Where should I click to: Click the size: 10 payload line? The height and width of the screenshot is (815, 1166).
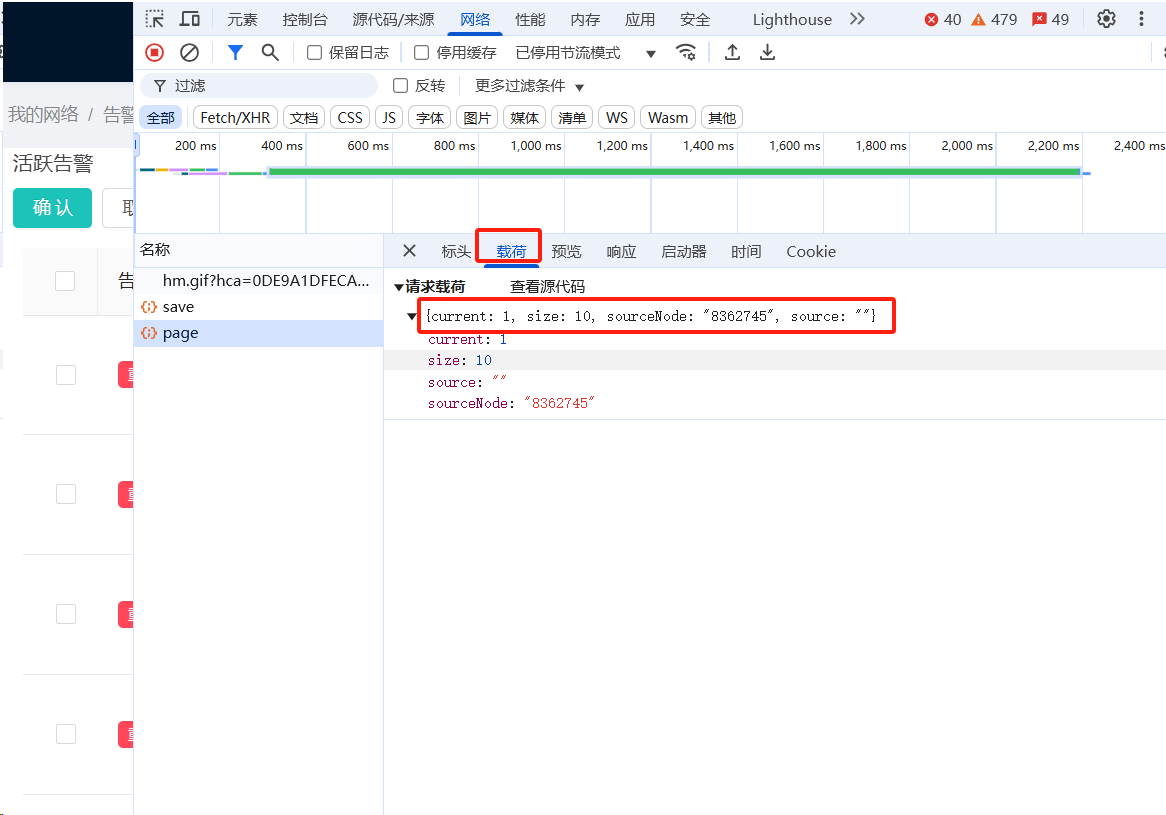click(460, 360)
